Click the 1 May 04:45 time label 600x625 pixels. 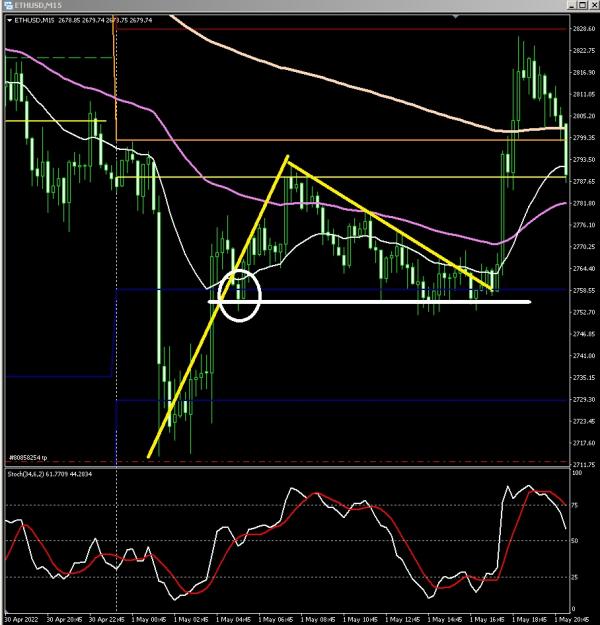coord(233,620)
